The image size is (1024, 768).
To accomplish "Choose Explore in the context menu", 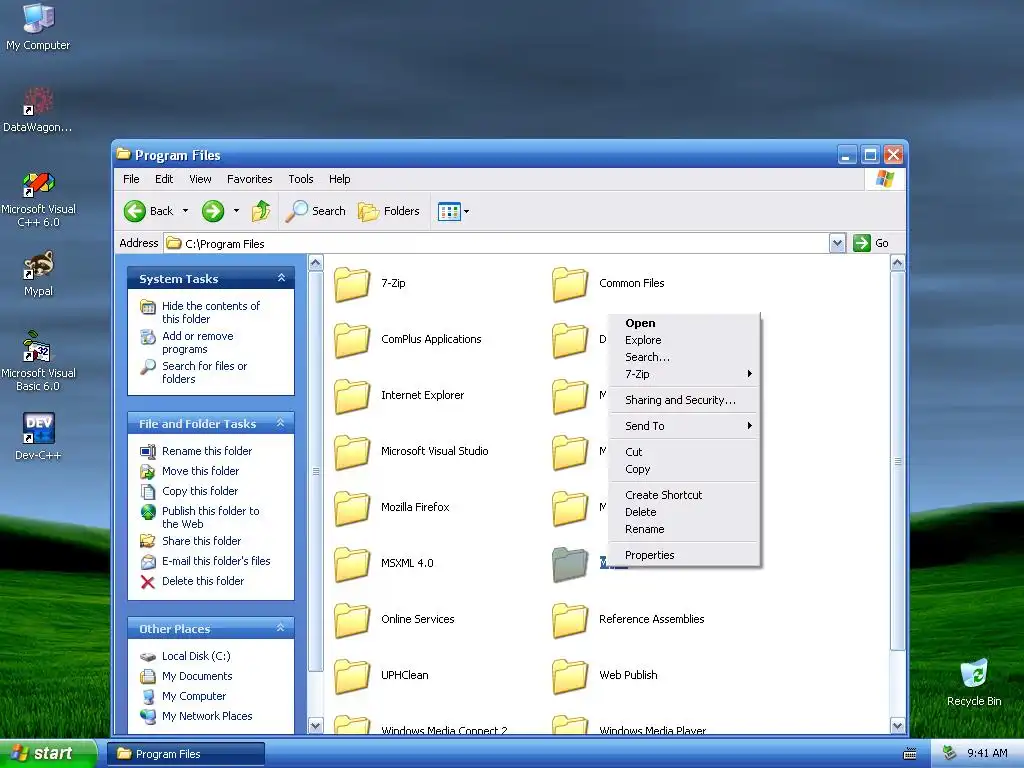I will 684,340.
